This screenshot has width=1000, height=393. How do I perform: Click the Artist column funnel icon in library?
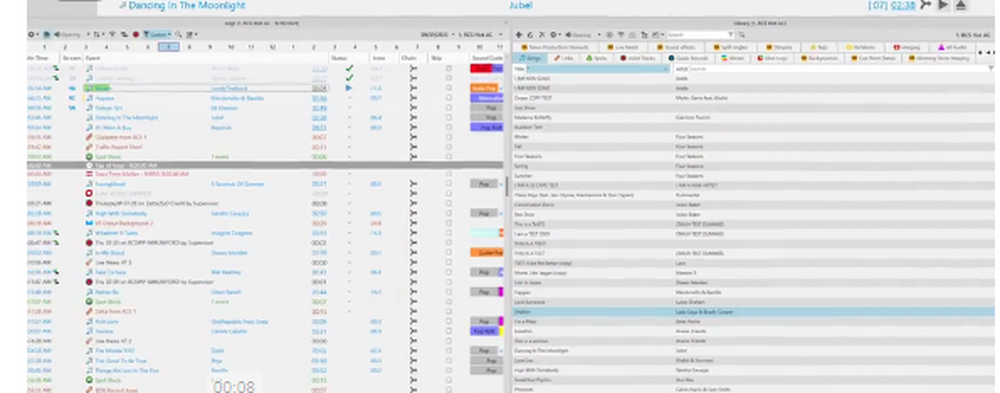[990, 68]
